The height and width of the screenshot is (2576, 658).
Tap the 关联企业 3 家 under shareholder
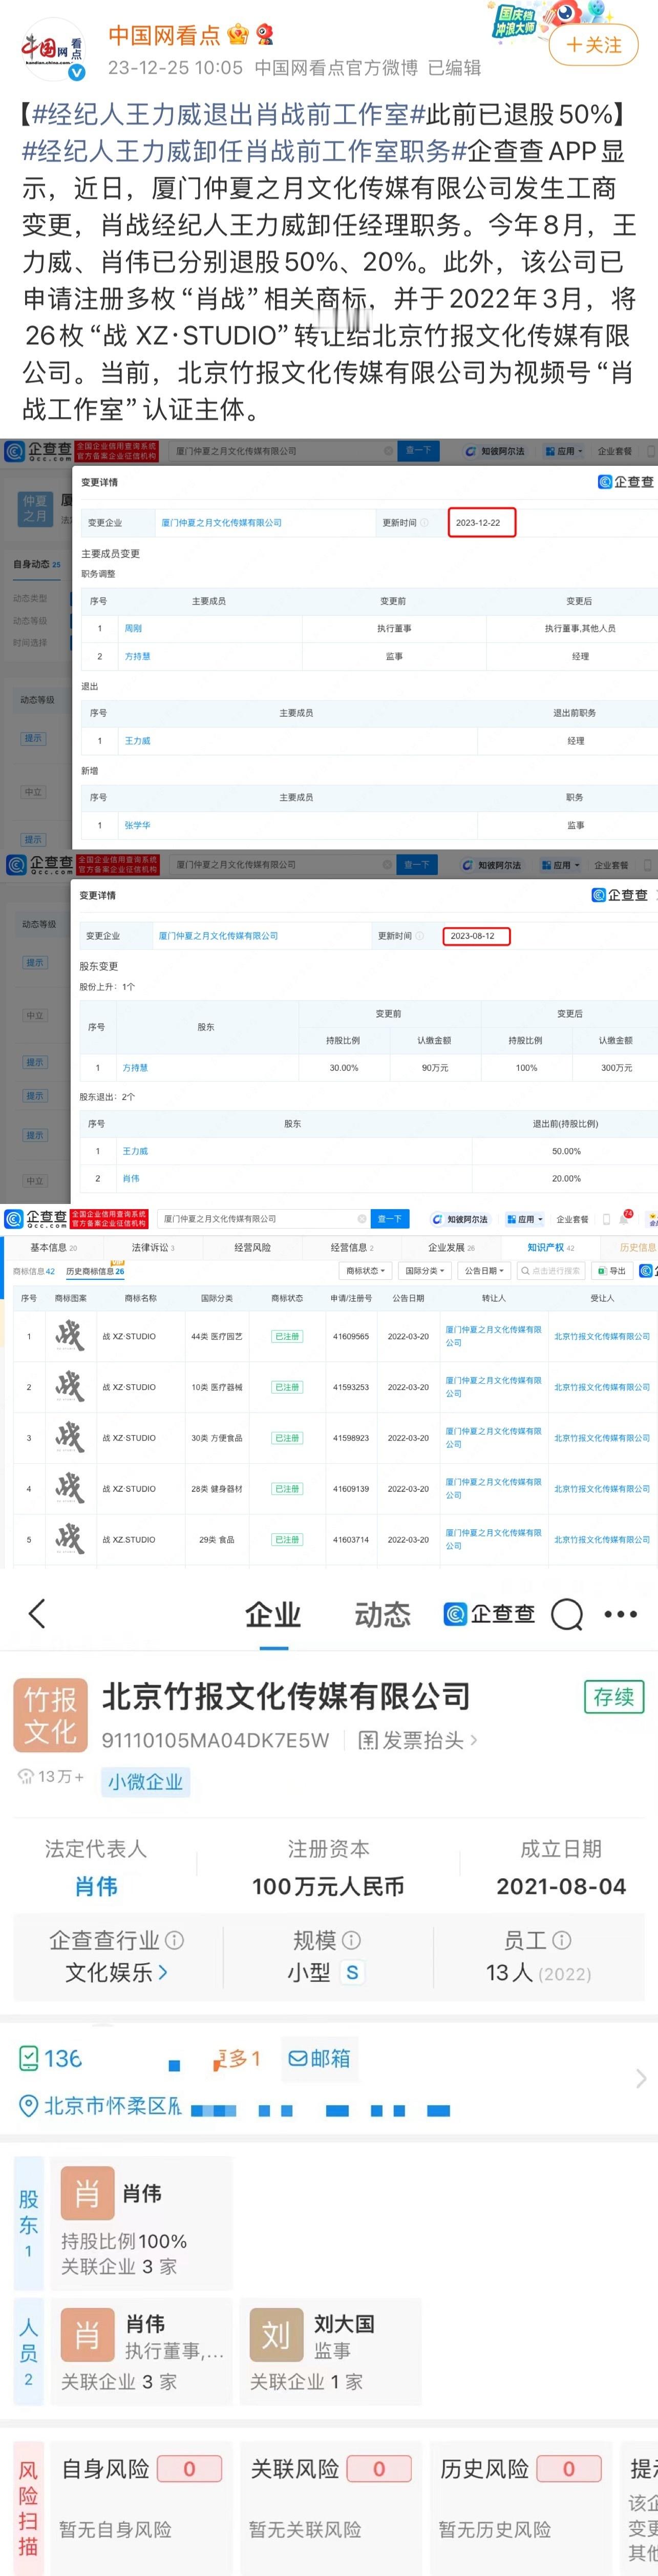pyautogui.click(x=119, y=2267)
